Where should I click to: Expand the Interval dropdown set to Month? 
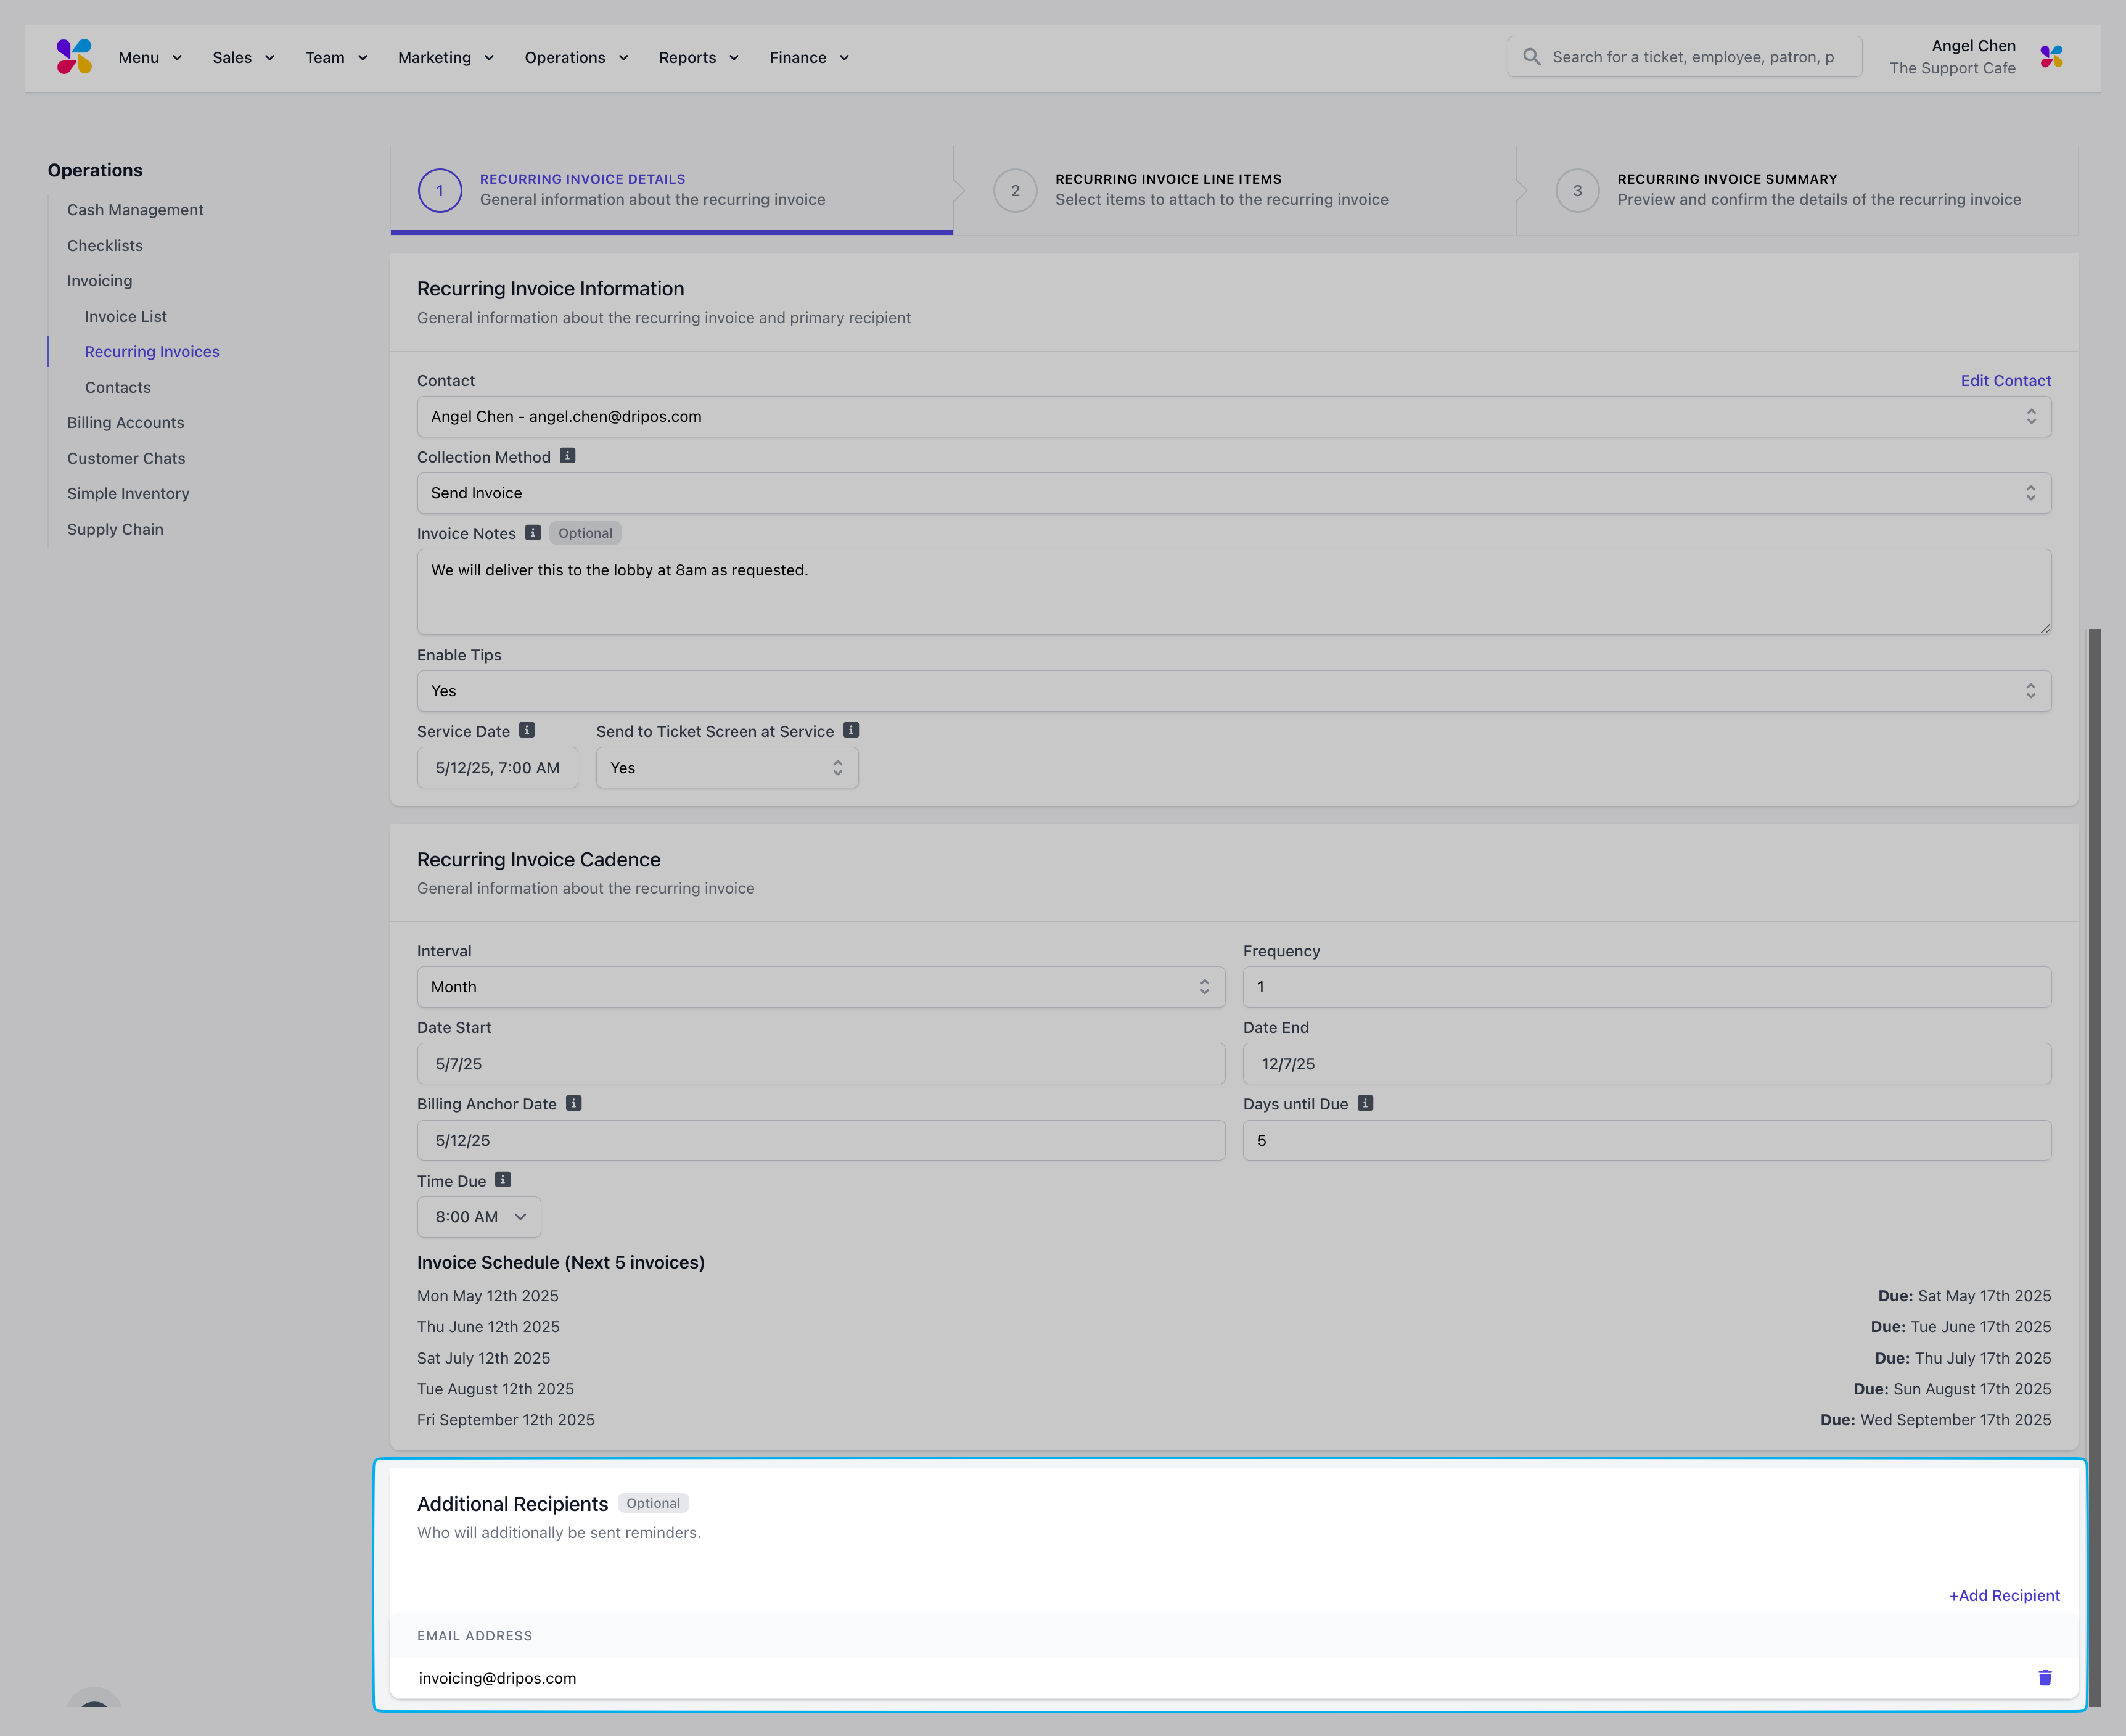[820, 987]
